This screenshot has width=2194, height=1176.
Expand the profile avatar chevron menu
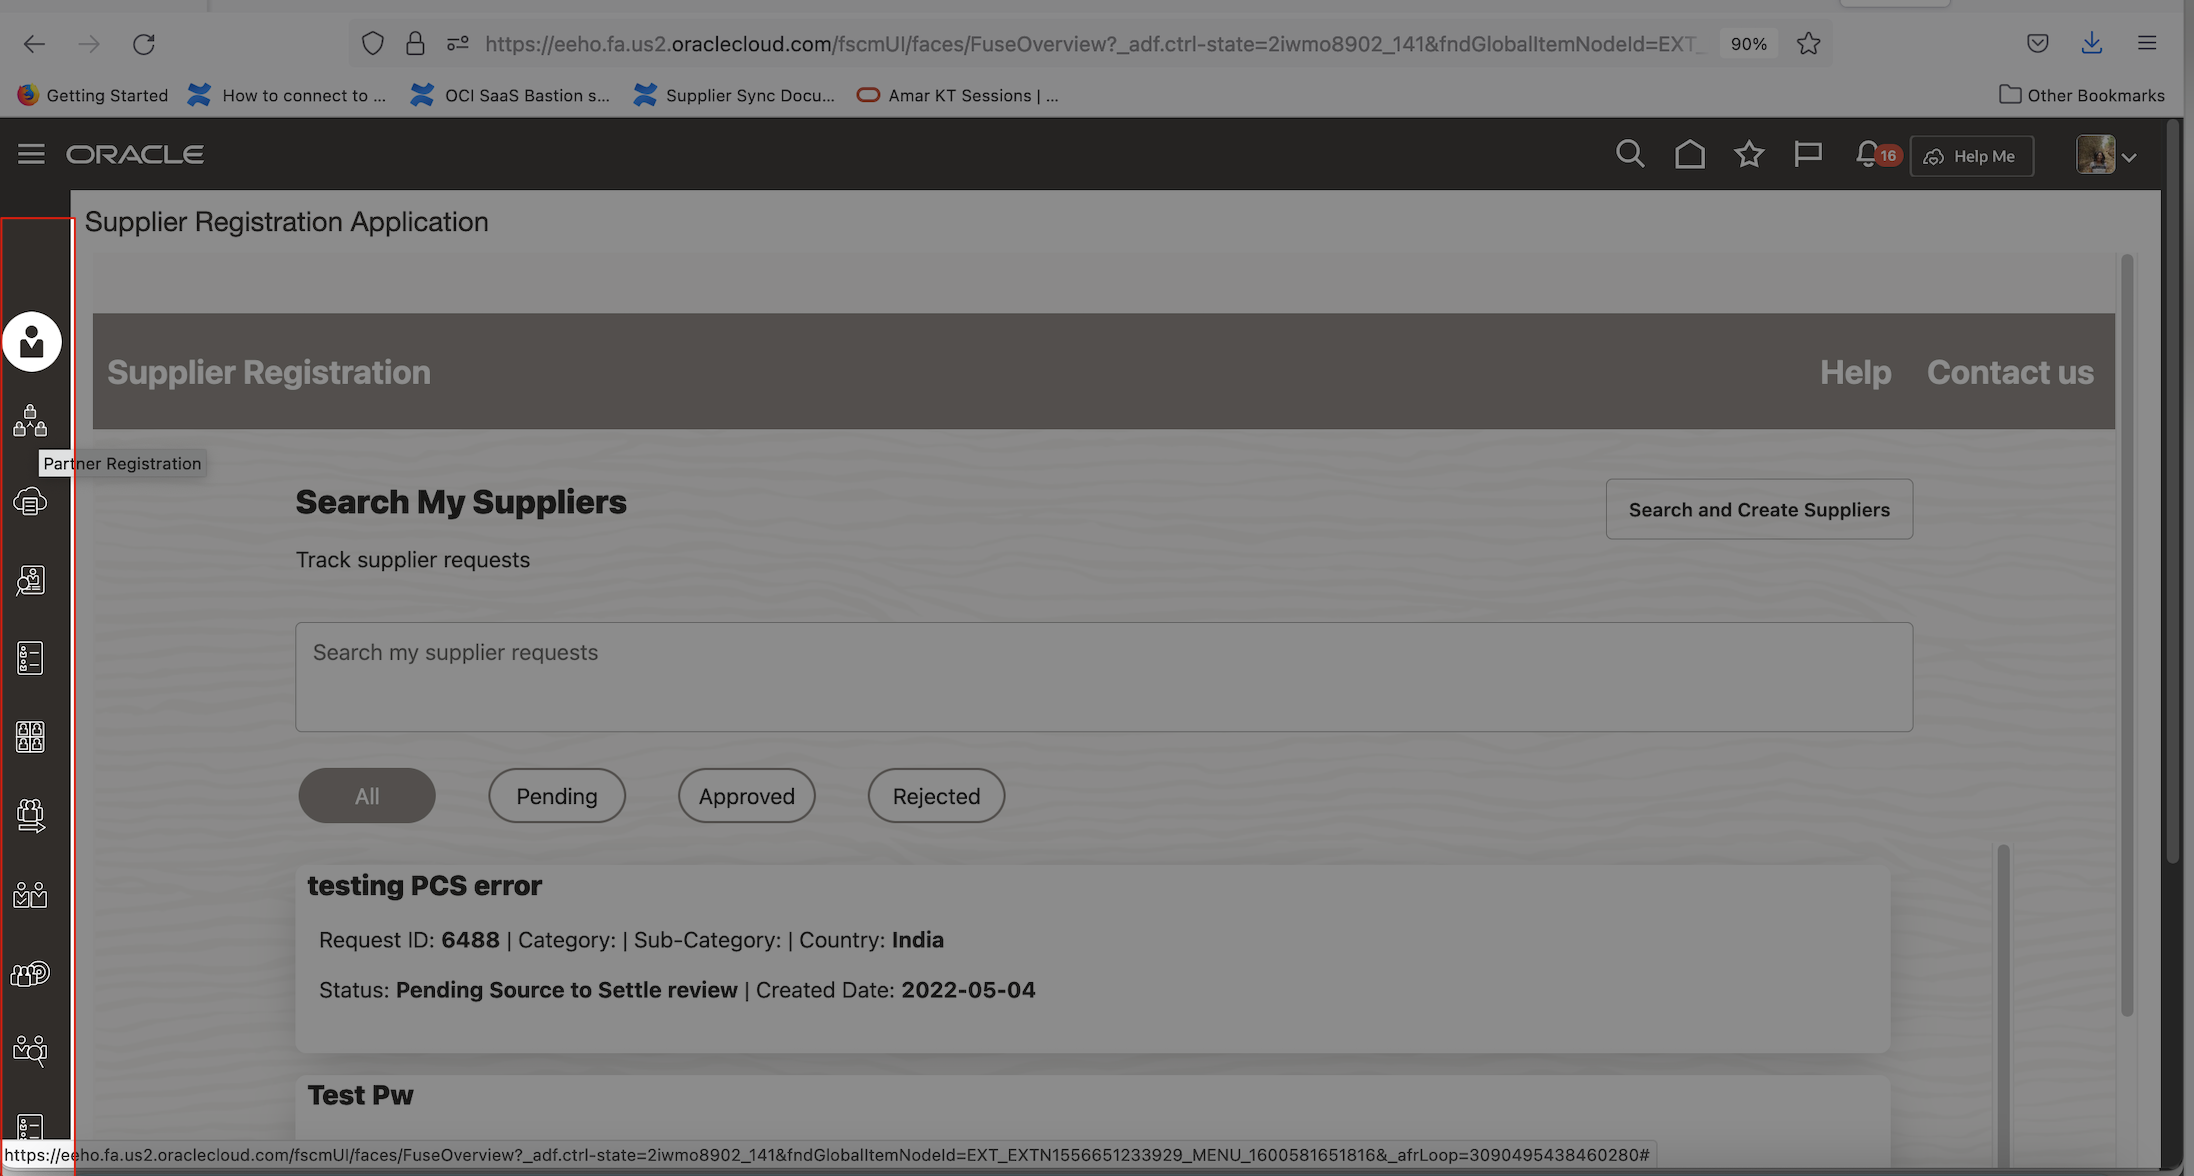click(2130, 156)
